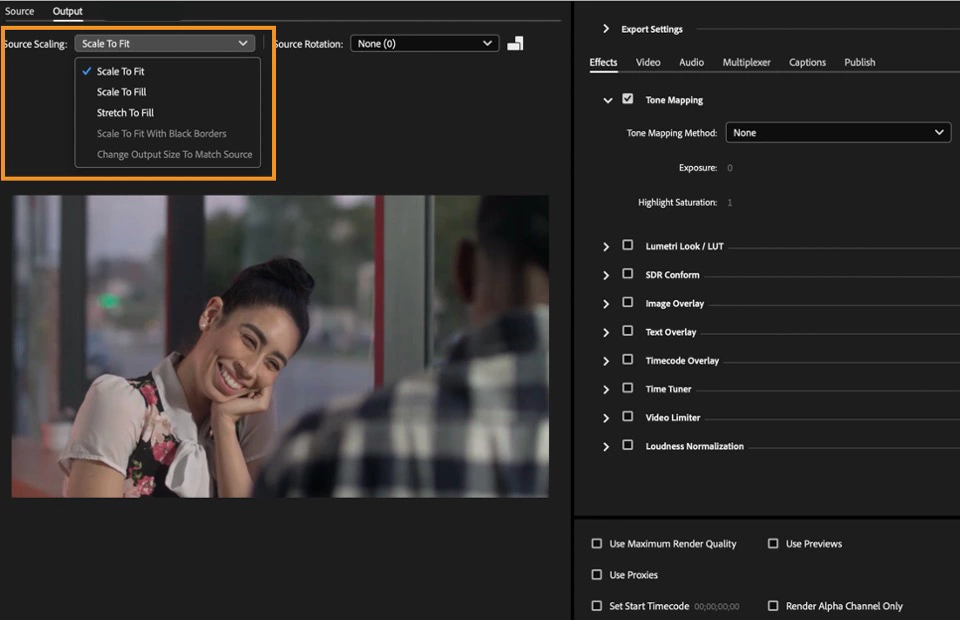Enable Use Proxies
This screenshot has width=960, height=620.
pos(597,575)
